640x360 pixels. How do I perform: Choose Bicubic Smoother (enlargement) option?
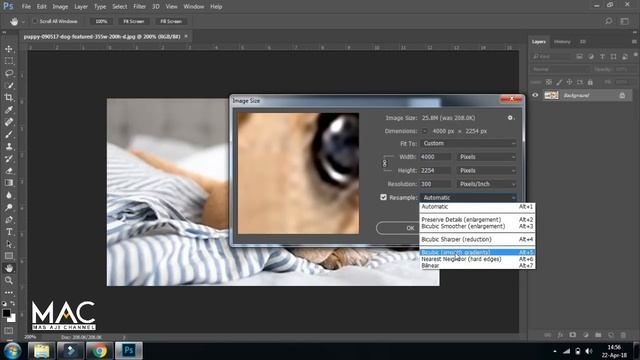coord(477,226)
